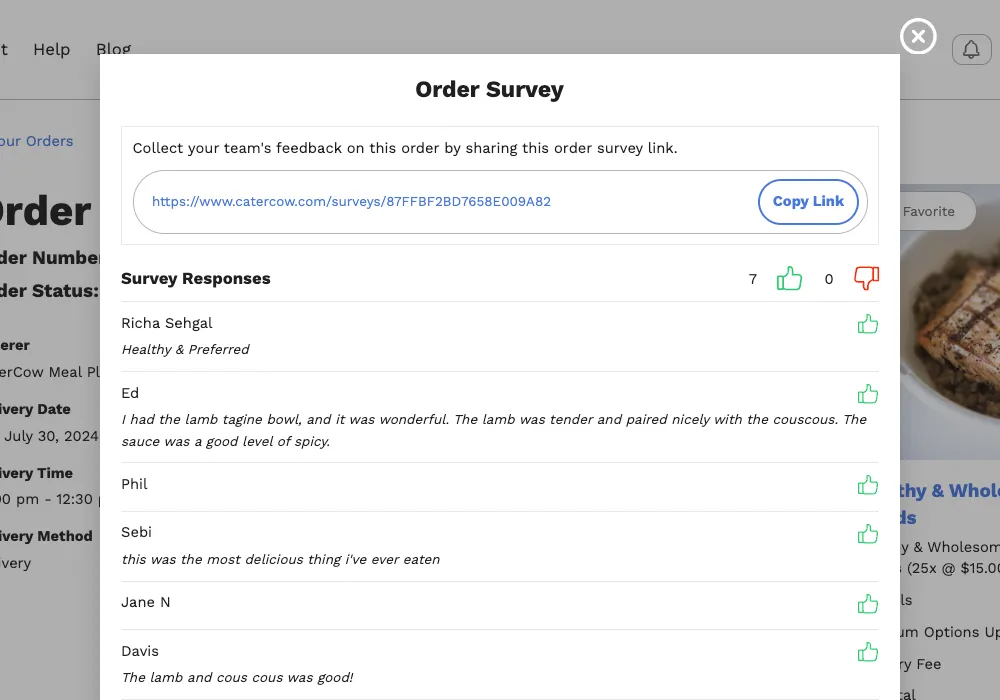Image resolution: width=1000 pixels, height=700 pixels.
Task: Click the green thumbs-up total icon
Action: pos(789,278)
